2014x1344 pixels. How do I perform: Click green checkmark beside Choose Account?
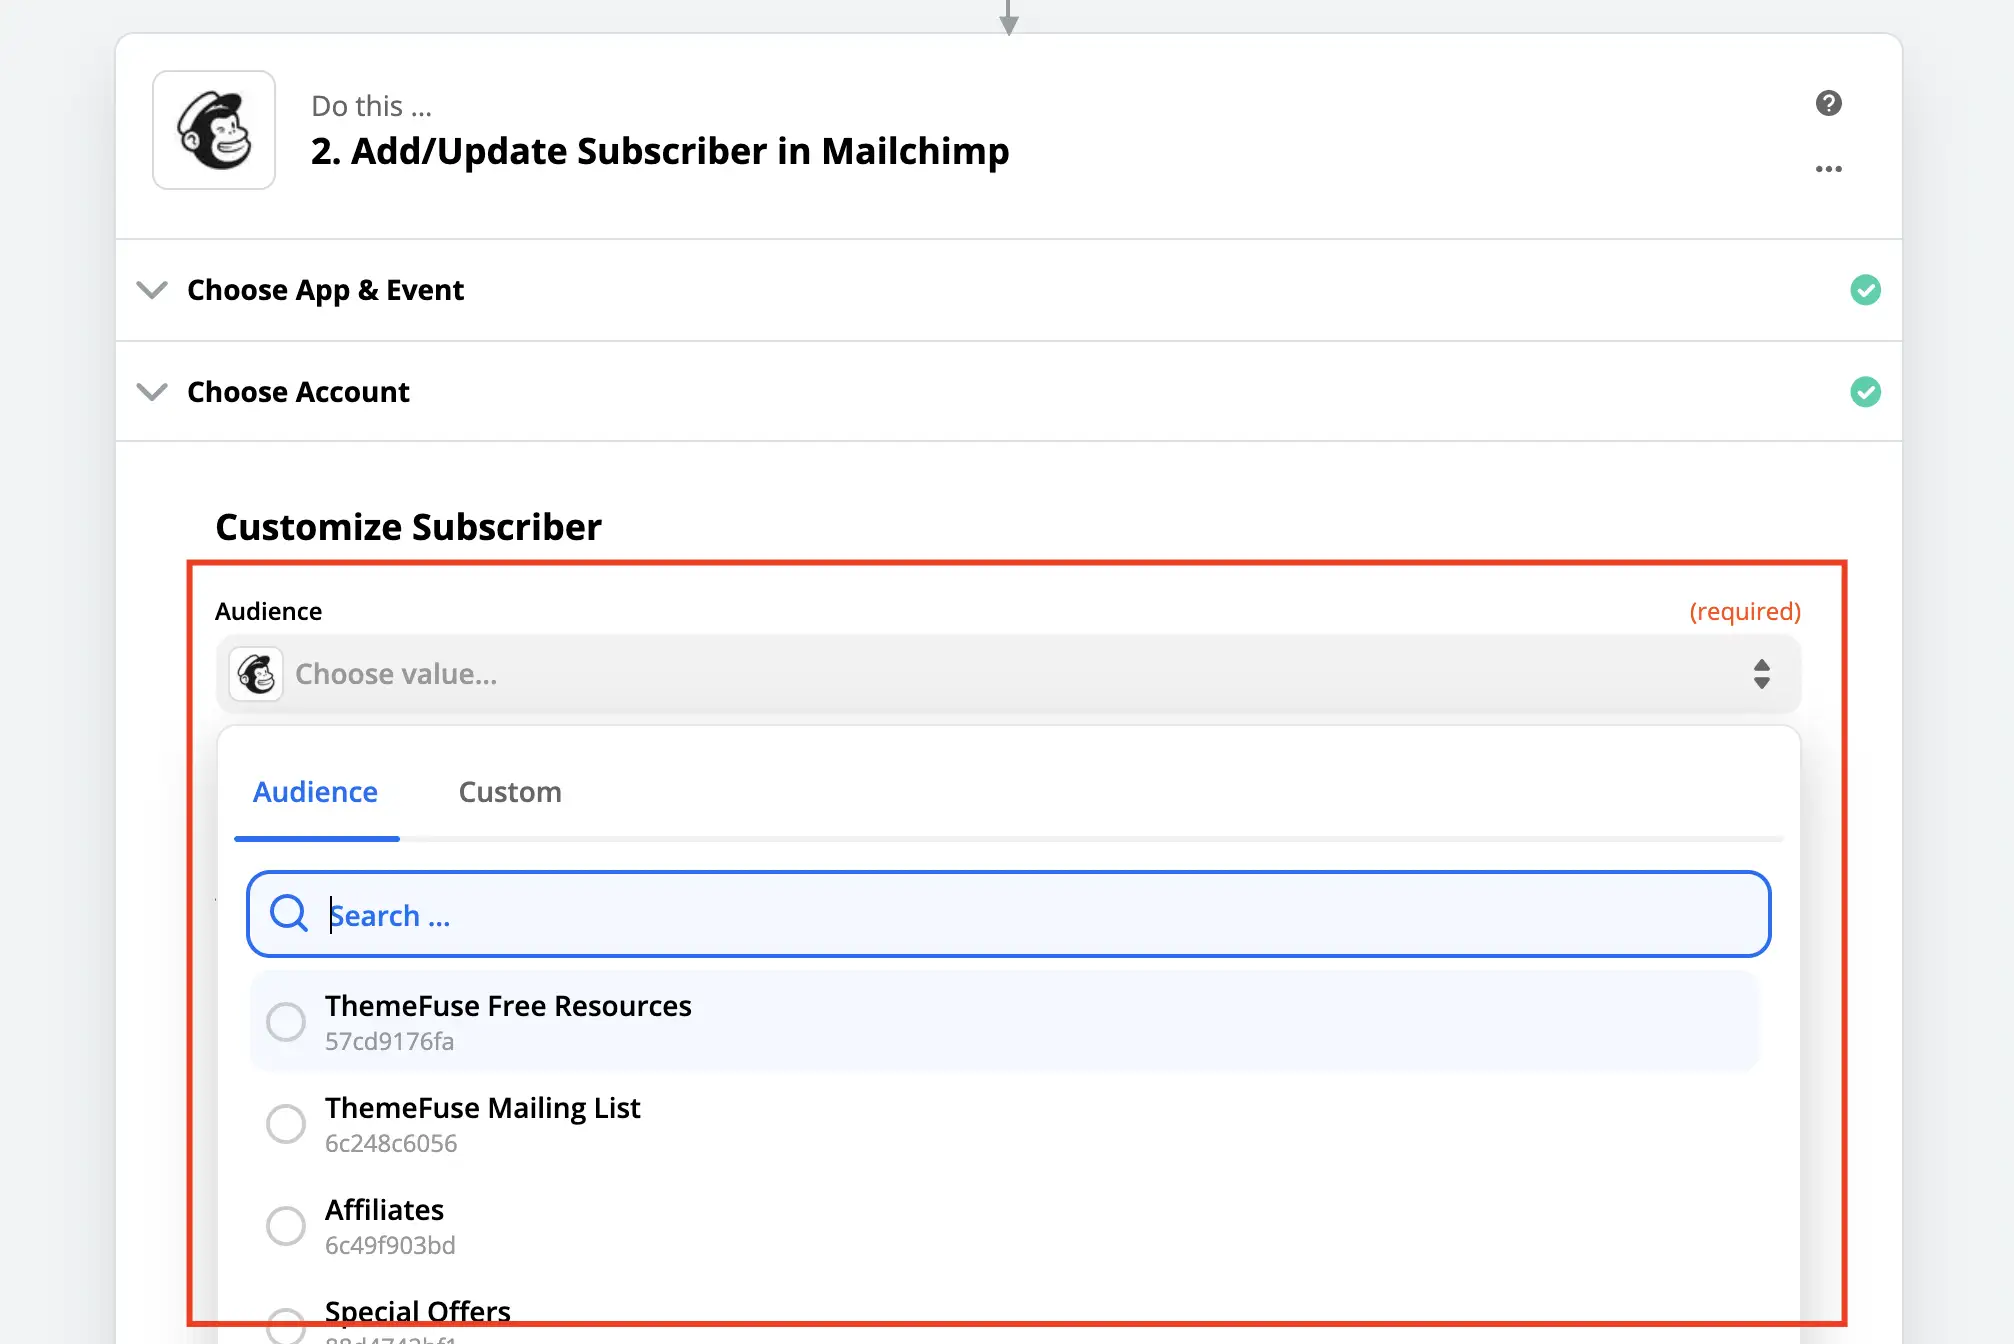(1864, 392)
